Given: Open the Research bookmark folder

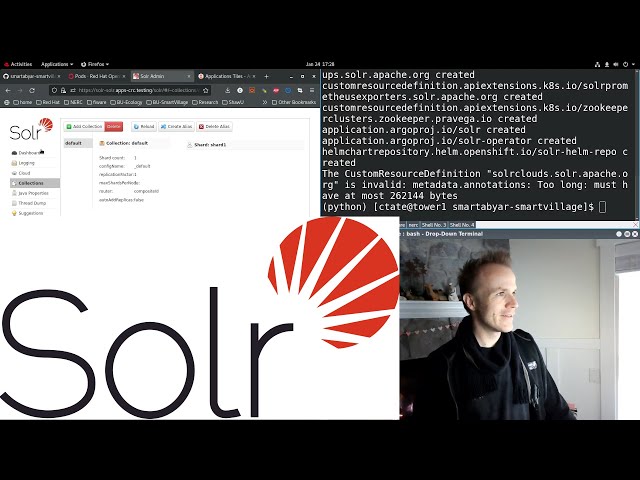Looking at the screenshot, I should [205, 102].
